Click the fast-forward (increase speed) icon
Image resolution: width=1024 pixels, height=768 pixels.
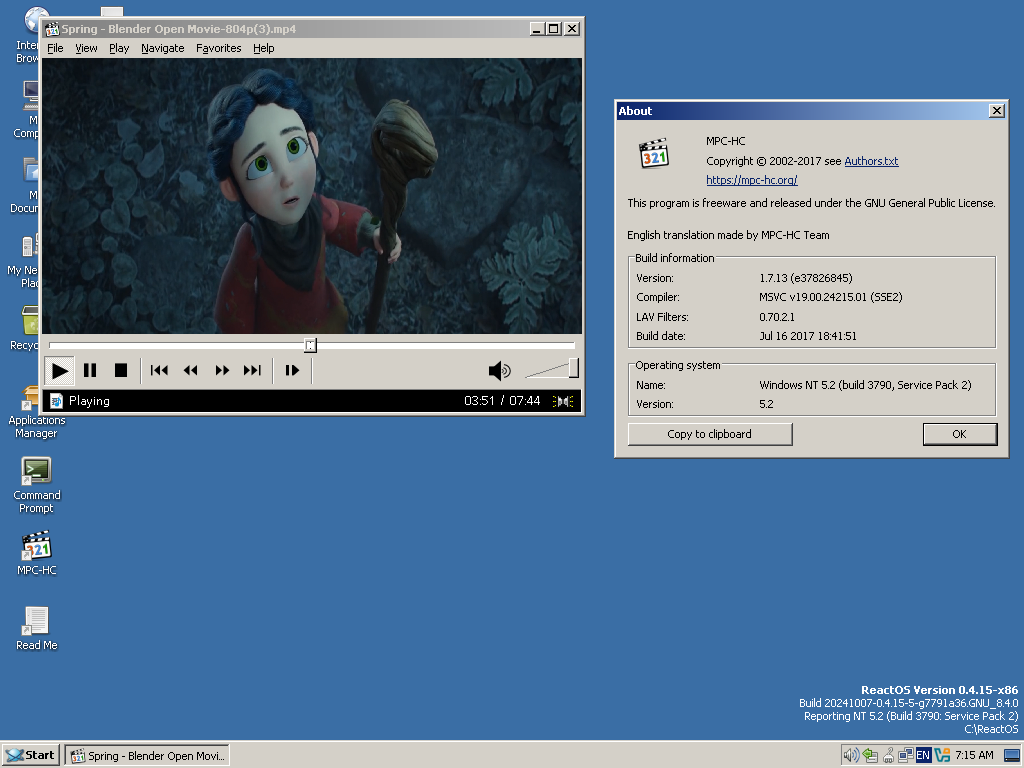pyautogui.click(x=222, y=371)
